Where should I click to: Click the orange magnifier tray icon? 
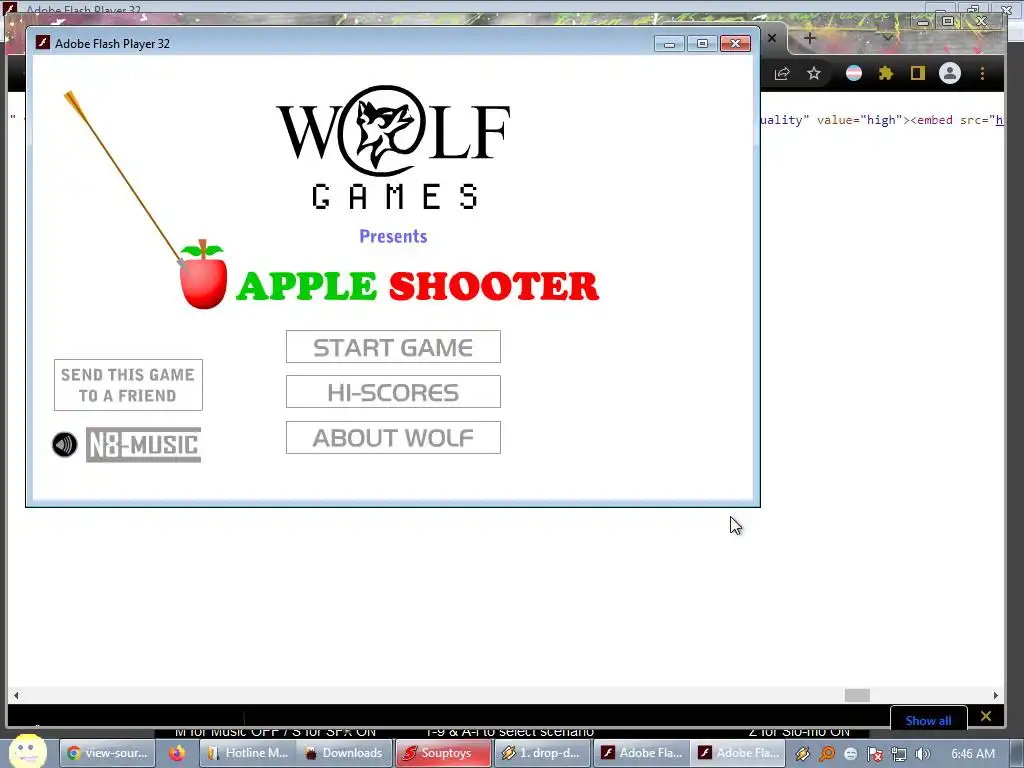[x=827, y=754]
